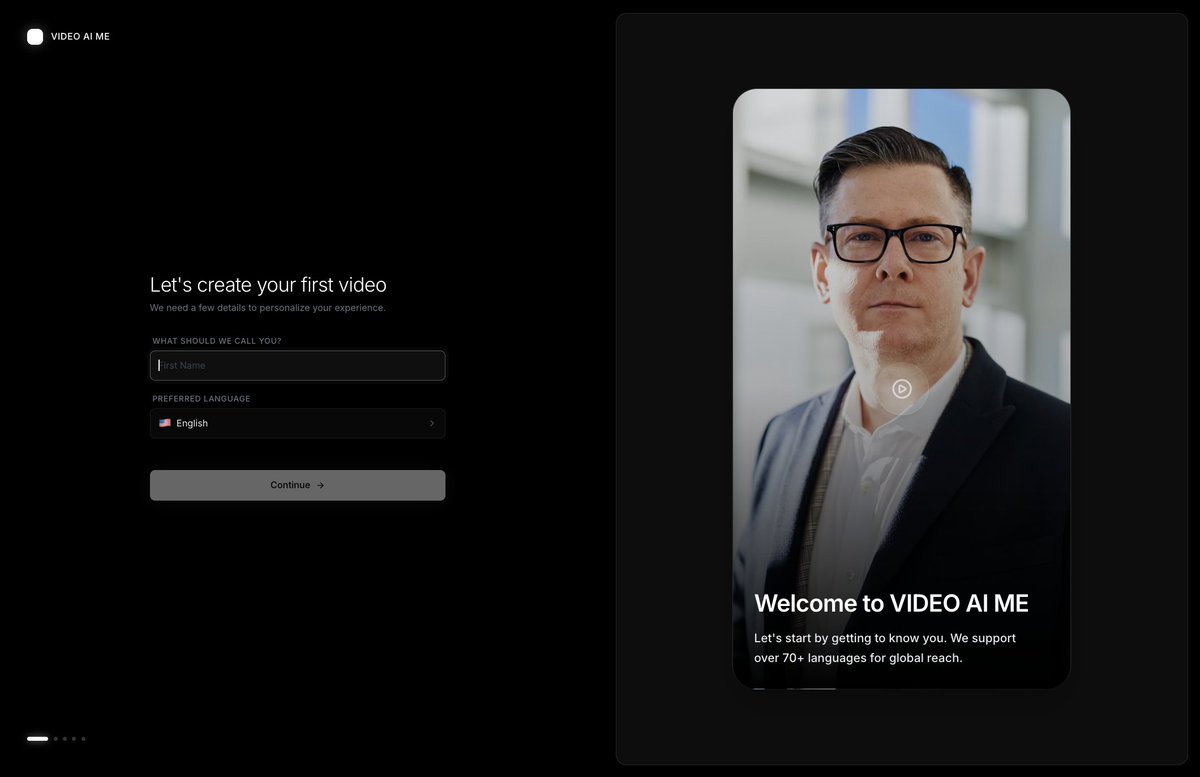Play the welcome video preview
This screenshot has width=1200, height=777.
coord(902,389)
